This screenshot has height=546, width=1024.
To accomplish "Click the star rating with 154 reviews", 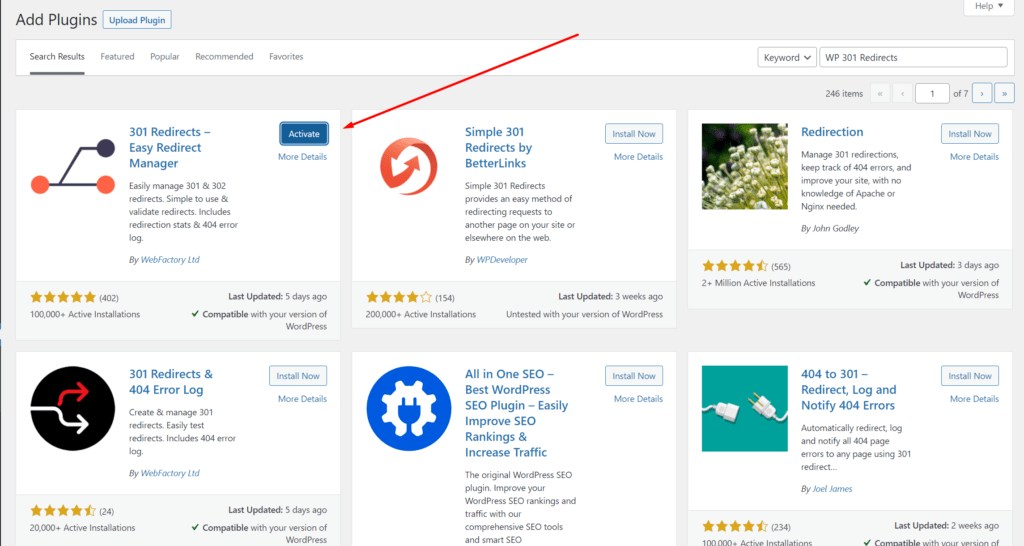I will 399,298.
